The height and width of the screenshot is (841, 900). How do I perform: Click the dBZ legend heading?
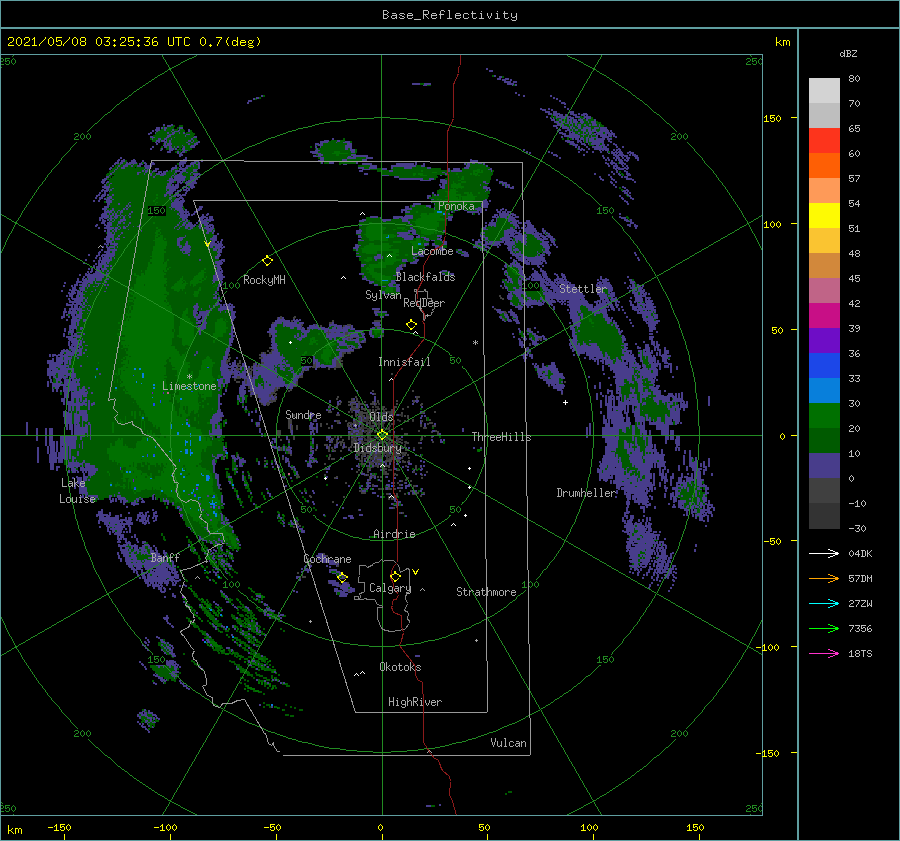click(848, 53)
